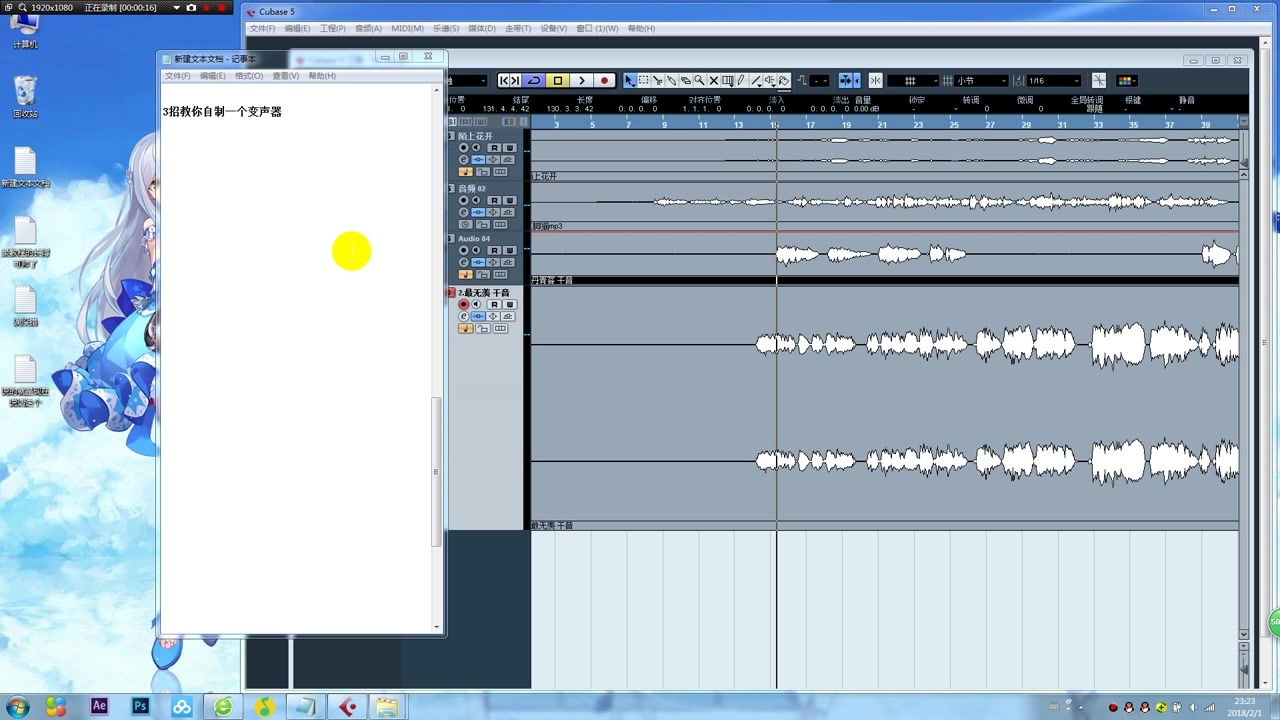The height and width of the screenshot is (720, 1280).
Task: Open Notepad 文件(F) menu
Action: pyautogui.click(x=177, y=76)
